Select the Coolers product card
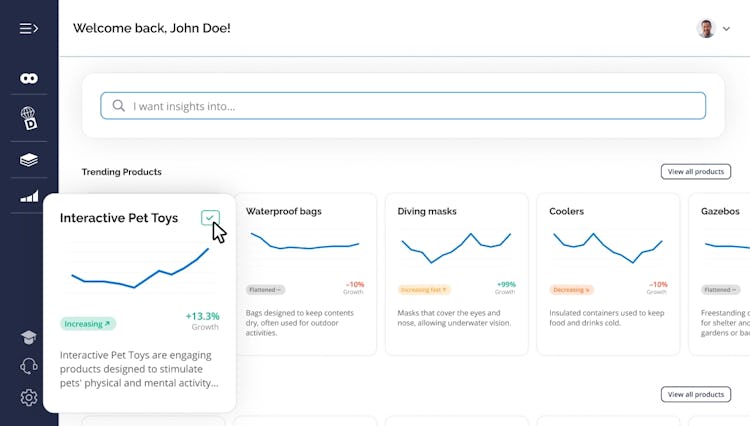This screenshot has height=426, width=750. [608, 274]
